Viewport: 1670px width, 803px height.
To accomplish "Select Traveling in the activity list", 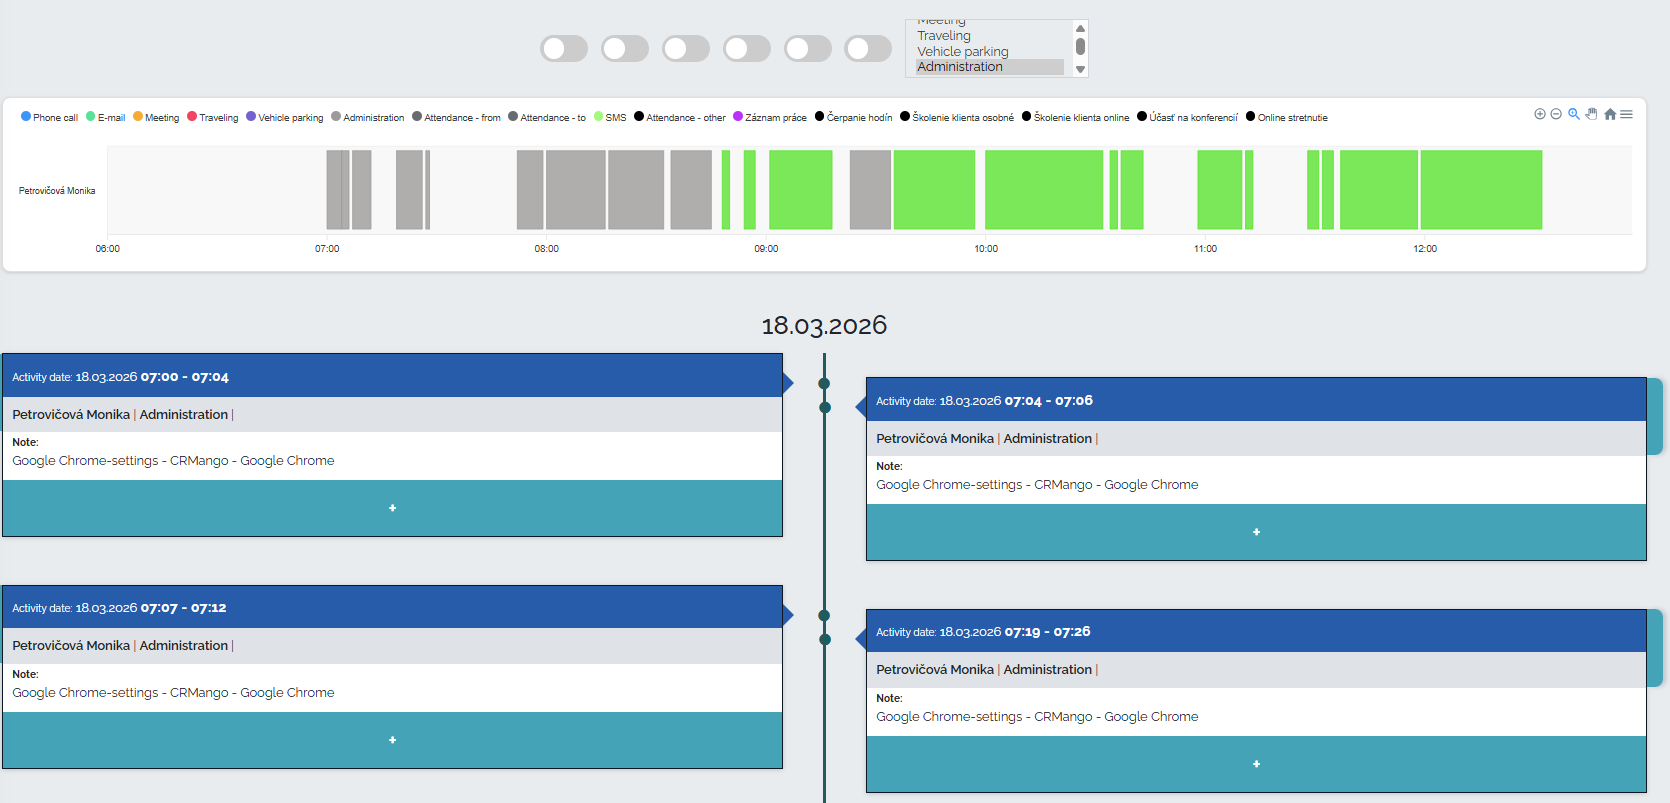I will click(944, 36).
